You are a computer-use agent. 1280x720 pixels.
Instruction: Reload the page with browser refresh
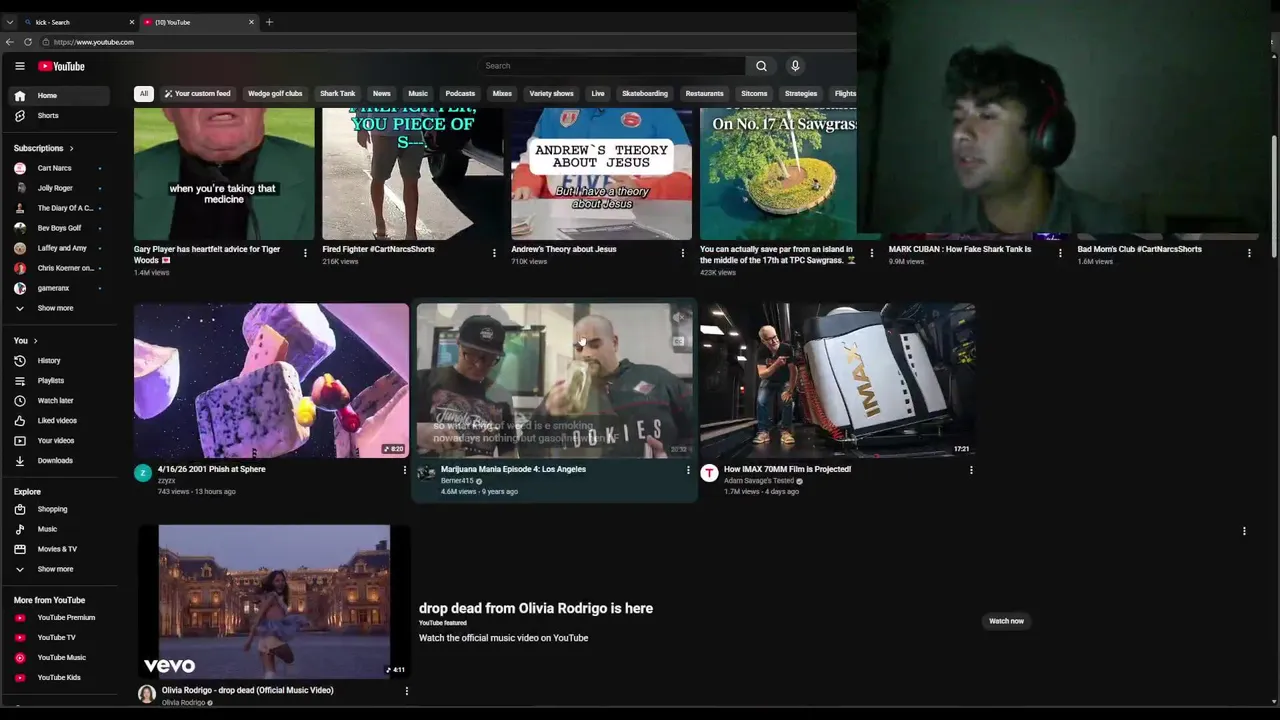pos(28,42)
